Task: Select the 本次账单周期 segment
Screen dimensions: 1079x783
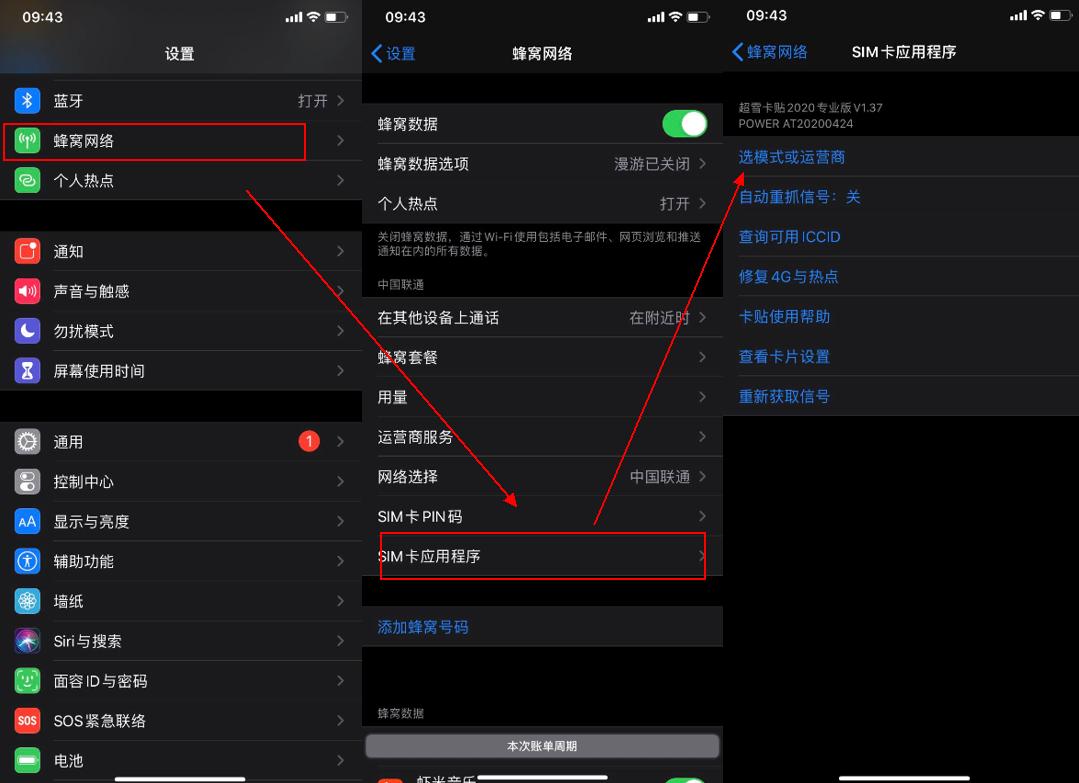Action: click(x=542, y=743)
